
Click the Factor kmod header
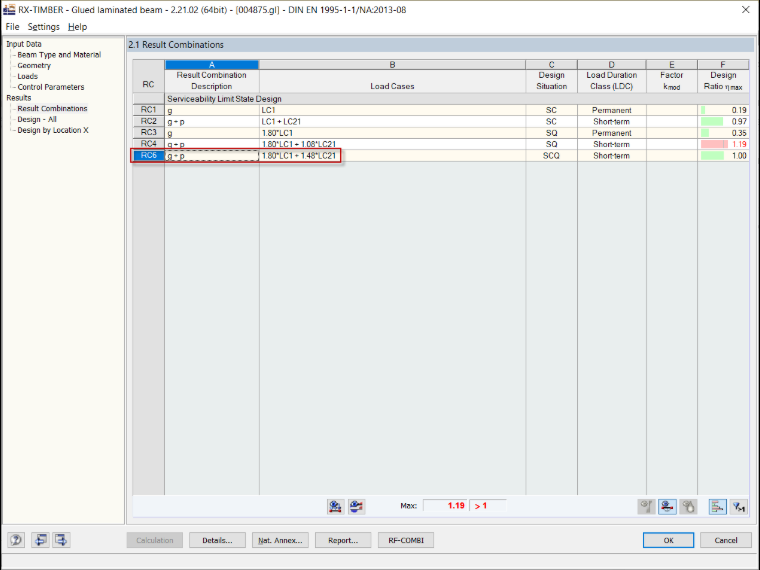point(671,80)
